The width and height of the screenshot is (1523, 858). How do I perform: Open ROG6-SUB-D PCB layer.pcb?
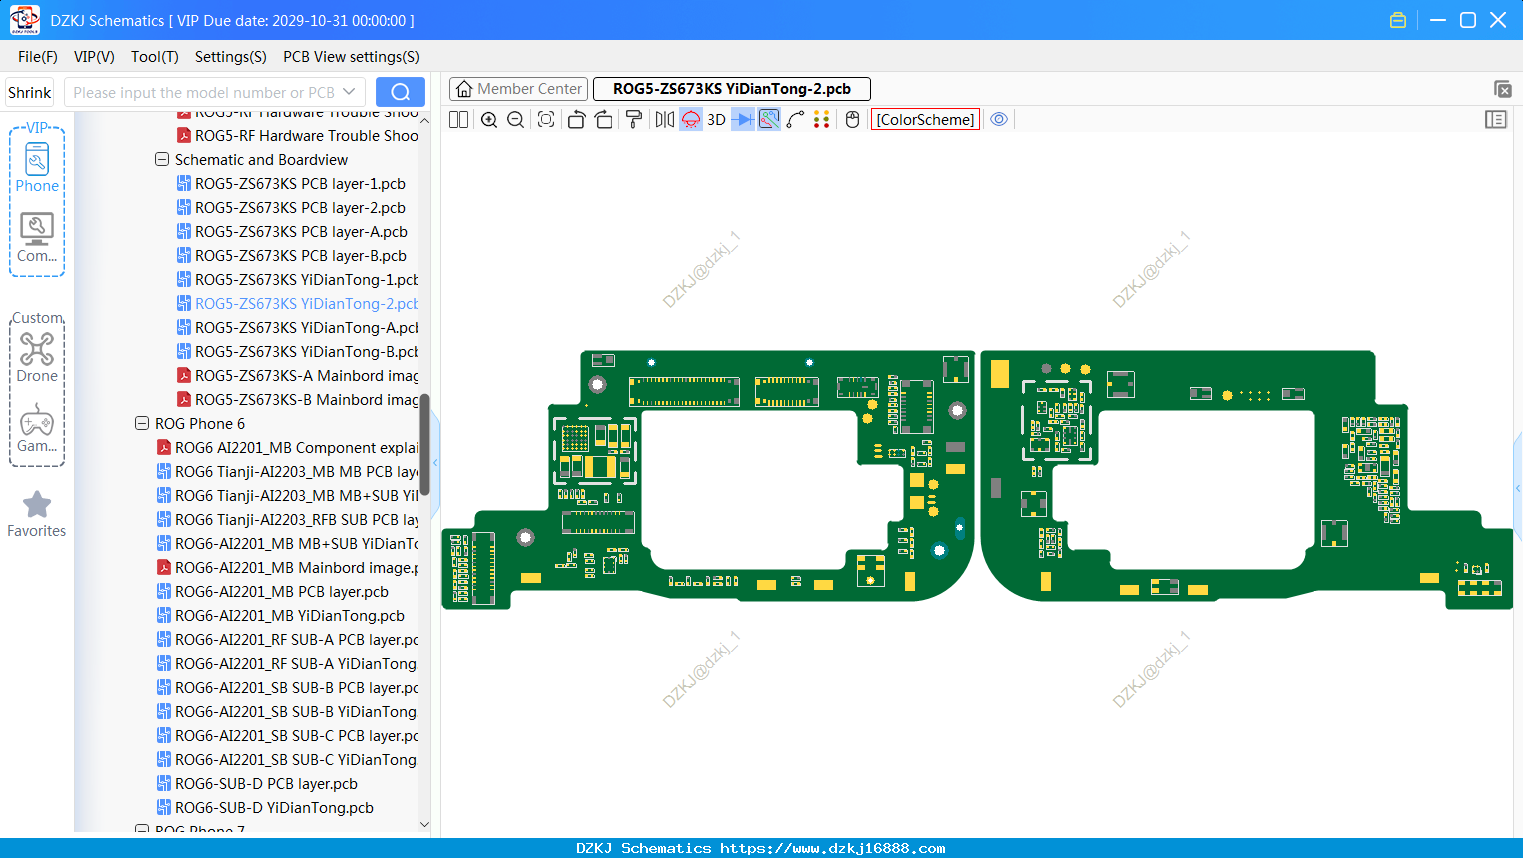tap(266, 784)
